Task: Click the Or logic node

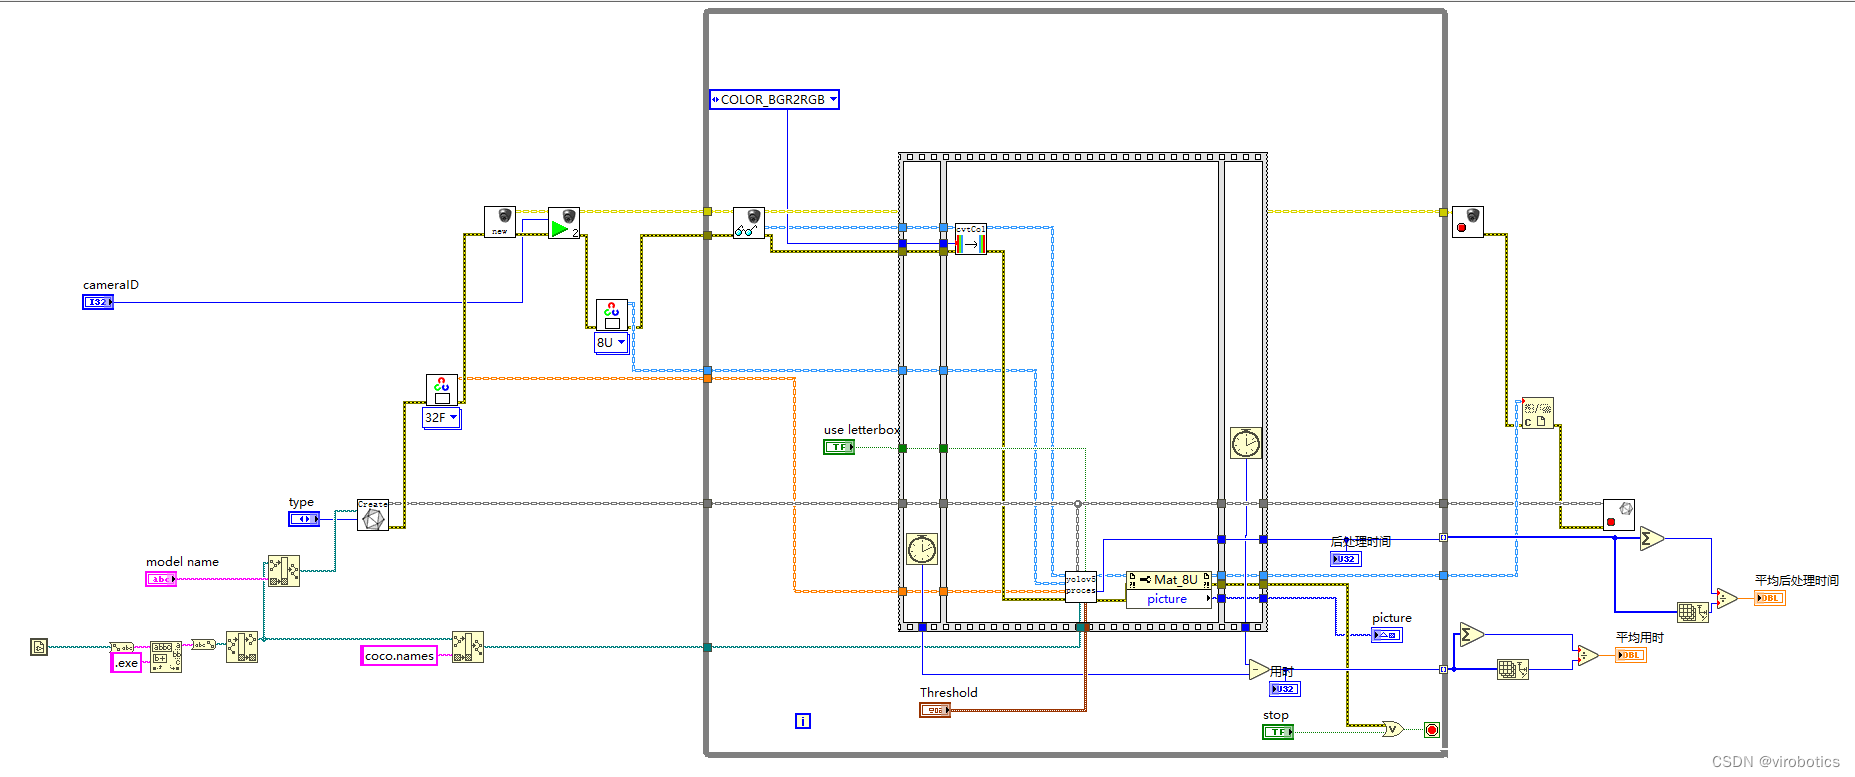Action: pyautogui.click(x=1392, y=729)
